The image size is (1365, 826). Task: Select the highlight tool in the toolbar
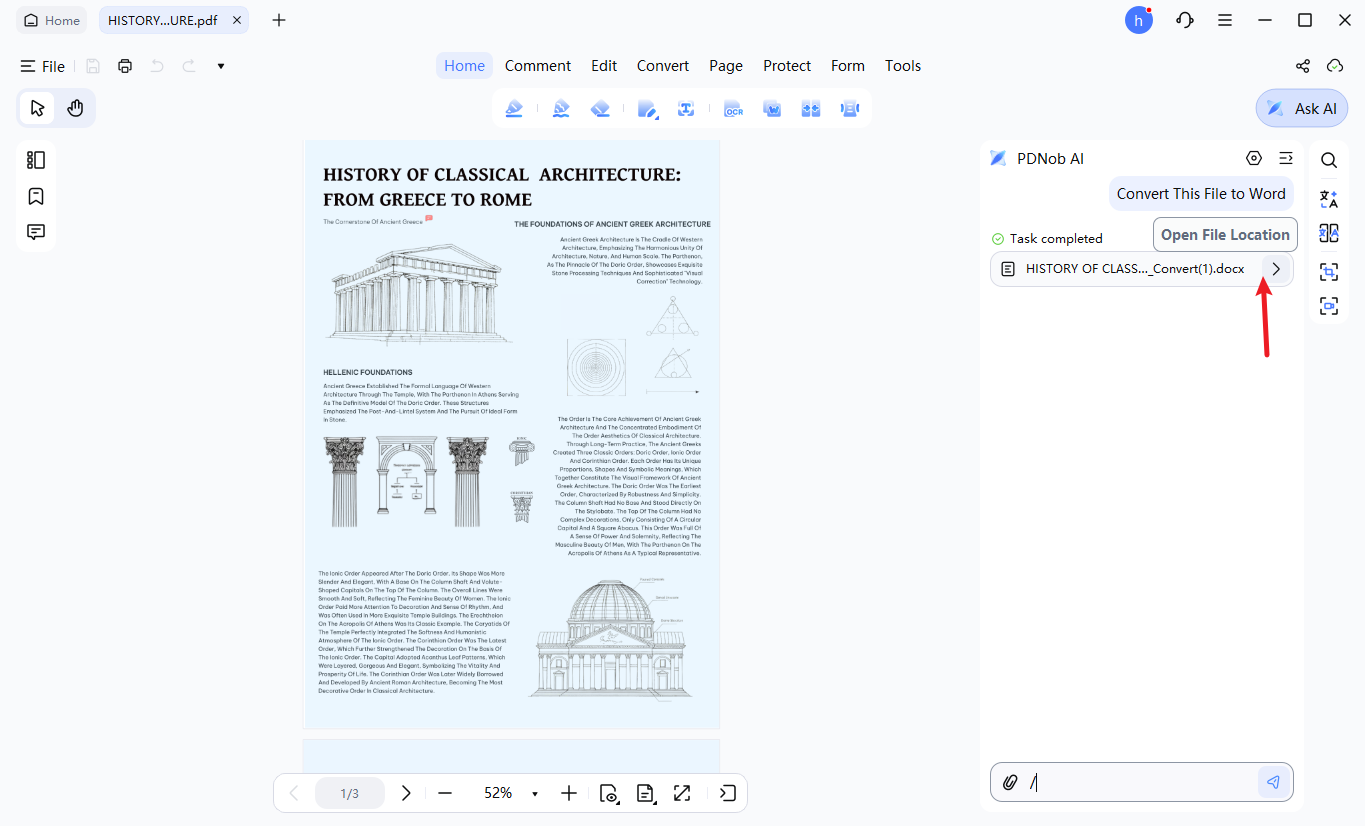pos(514,109)
